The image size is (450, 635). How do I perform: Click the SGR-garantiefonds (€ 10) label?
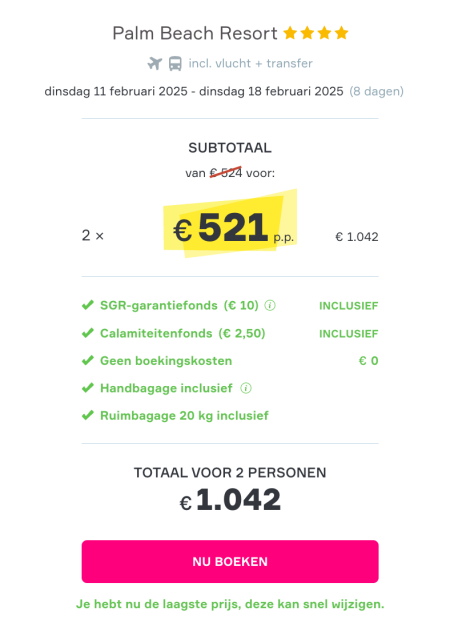pos(179,305)
